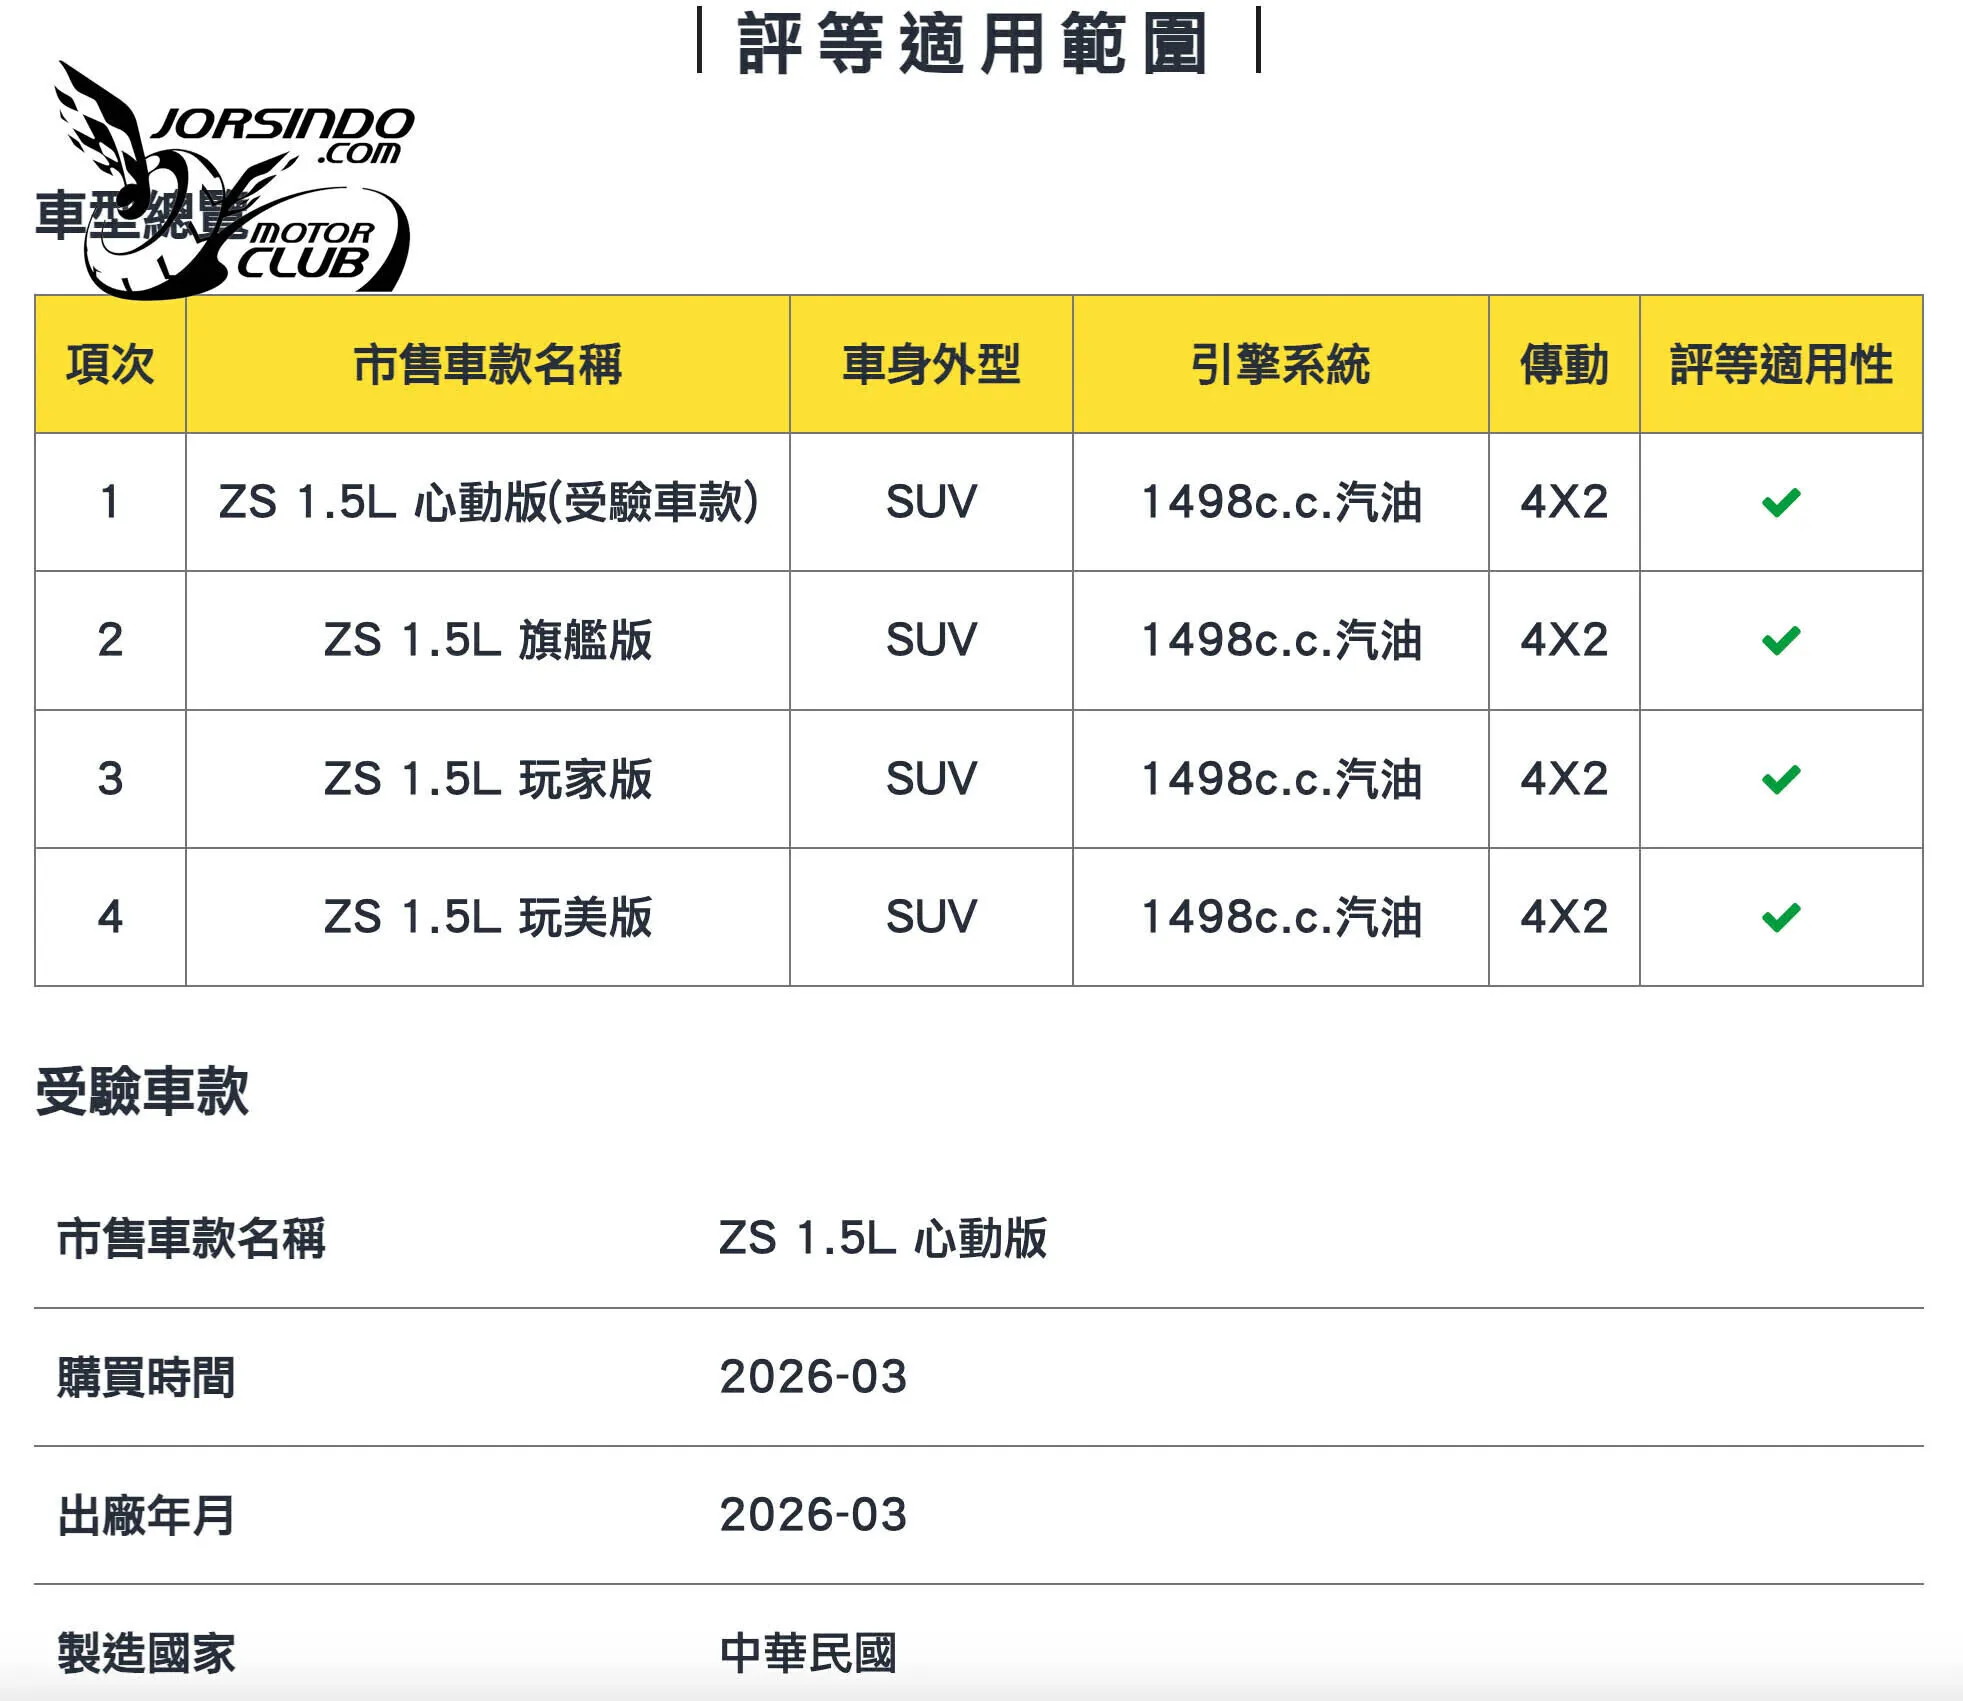Select the ZS 1.5L 玩美版 cell
This screenshot has height=1701, width=1963.
coord(488,917)
